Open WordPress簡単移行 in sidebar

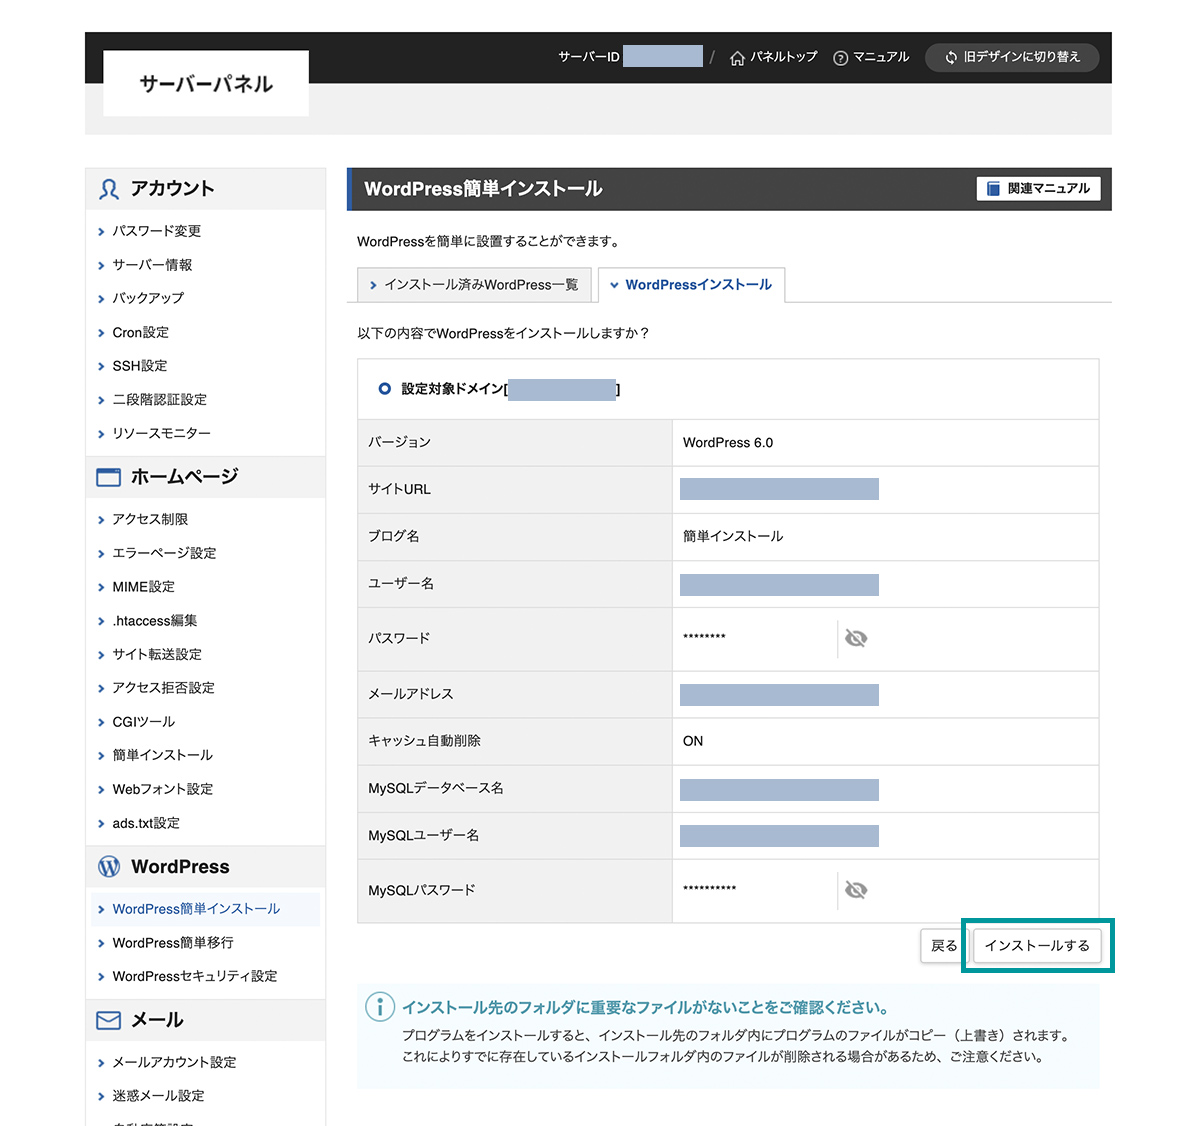[x=173, y=943]
